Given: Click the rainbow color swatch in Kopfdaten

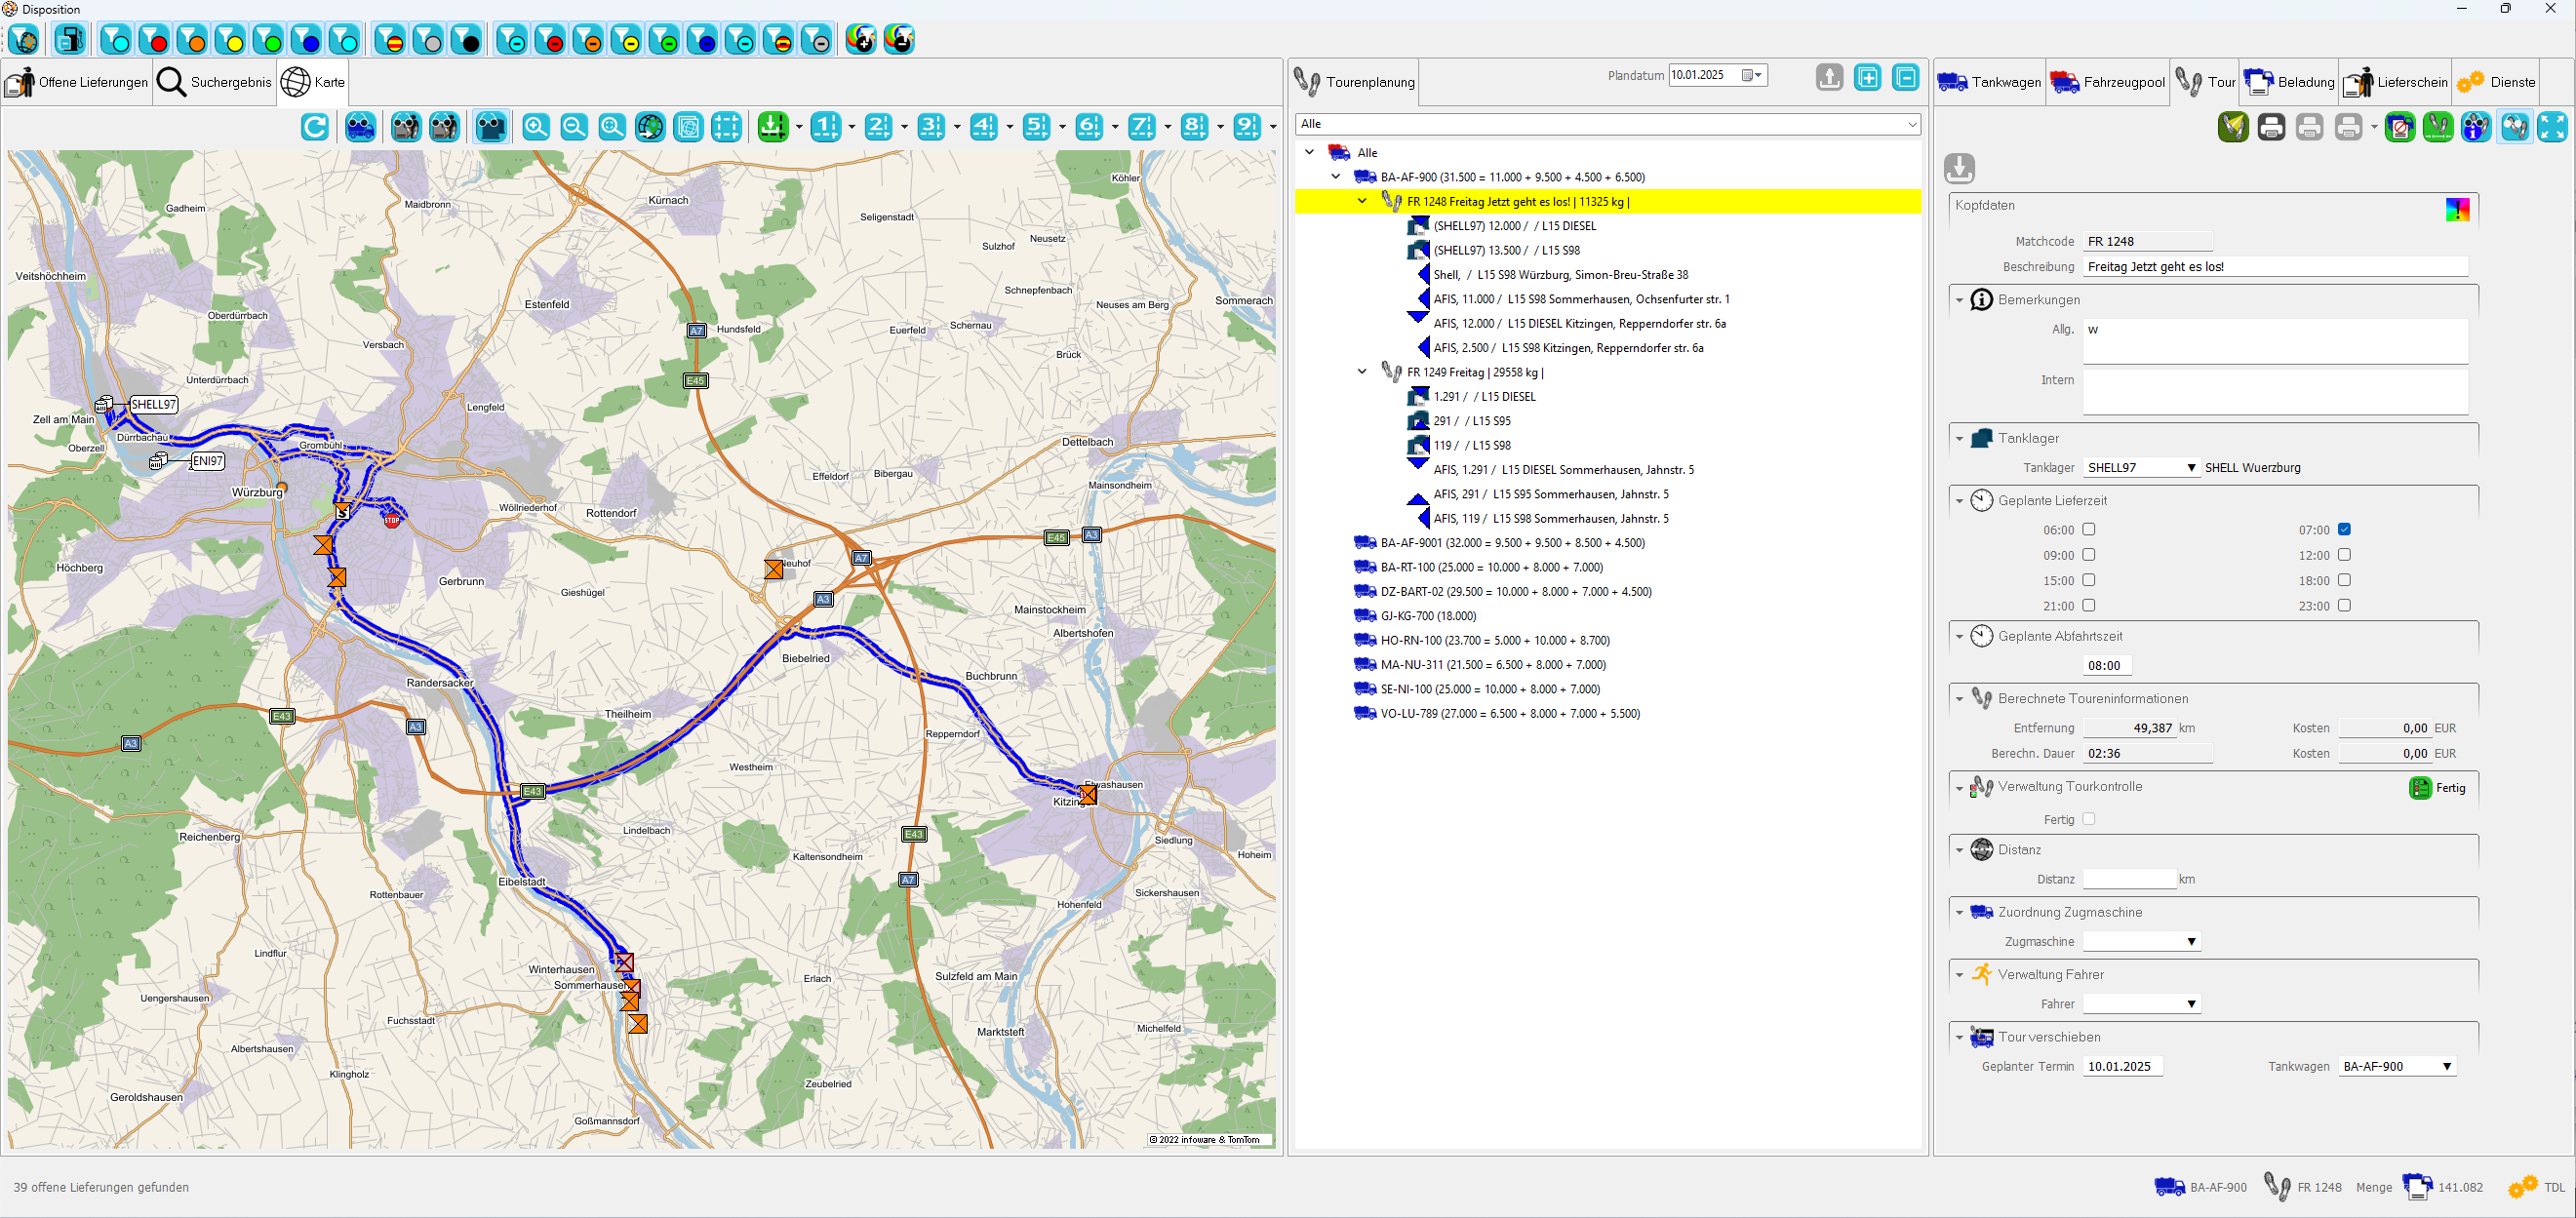Looking at the screenshot, I should click(x=2457, y=209).
